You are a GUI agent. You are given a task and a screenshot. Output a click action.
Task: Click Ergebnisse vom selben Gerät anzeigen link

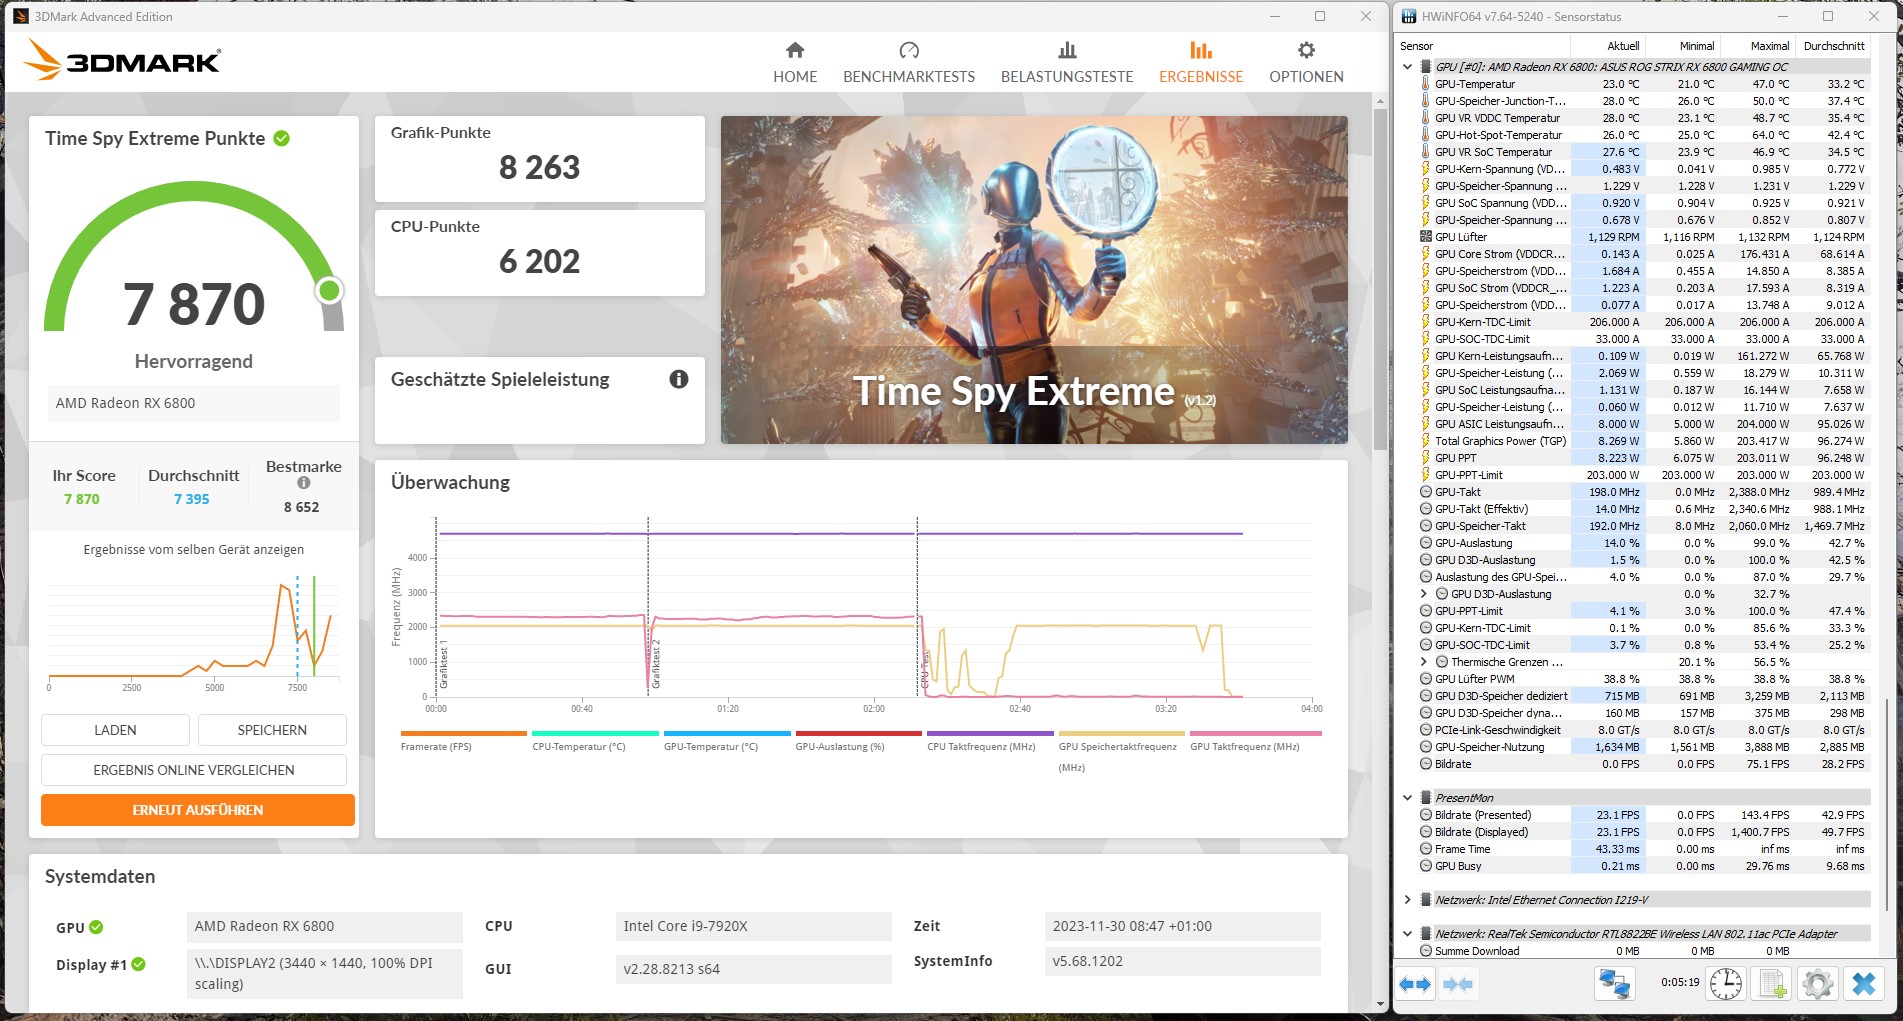pos(194,550)
